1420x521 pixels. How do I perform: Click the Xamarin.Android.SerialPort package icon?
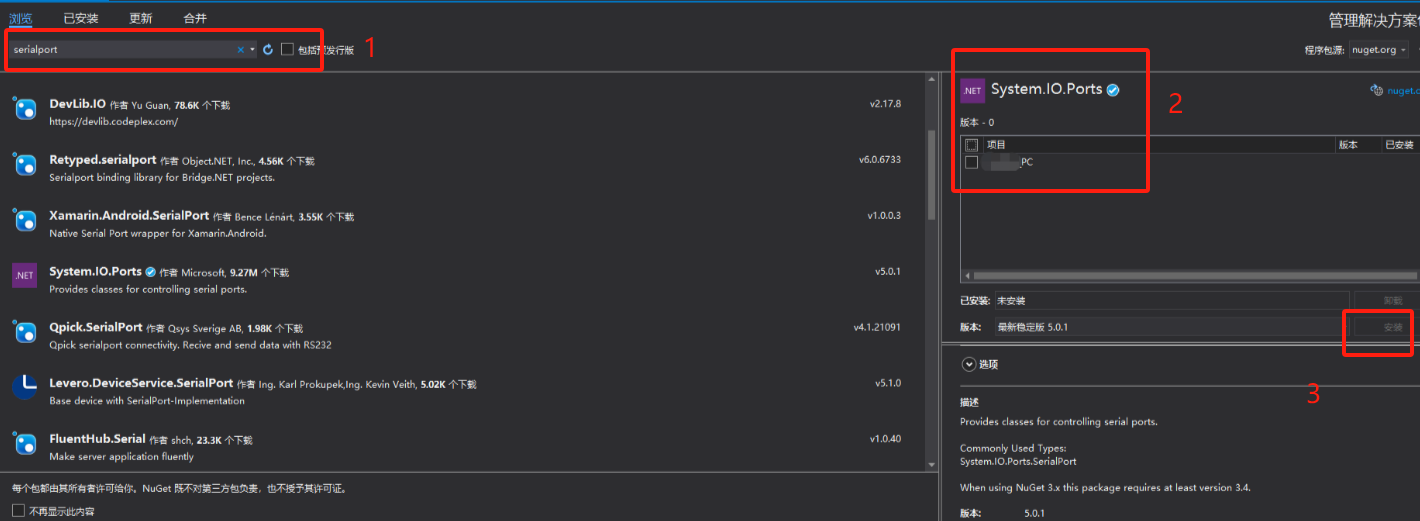point(24,220)
